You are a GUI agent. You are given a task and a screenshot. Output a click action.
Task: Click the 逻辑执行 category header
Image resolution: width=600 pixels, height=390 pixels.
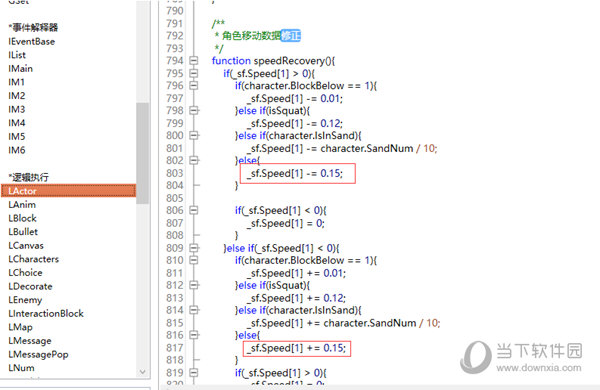pyautogui.click(x=29, y=177)
